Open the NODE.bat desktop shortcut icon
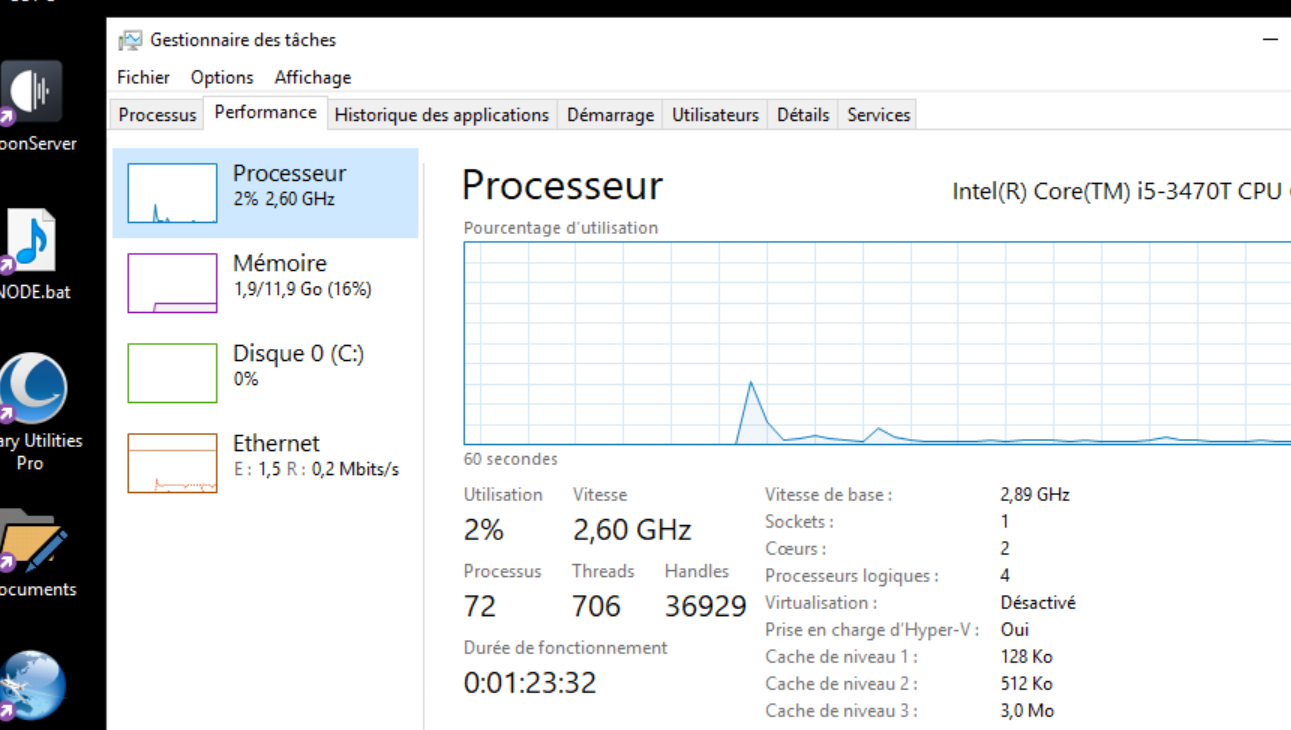This screenshot has width=1291, height=730. (x=32, y=241)
